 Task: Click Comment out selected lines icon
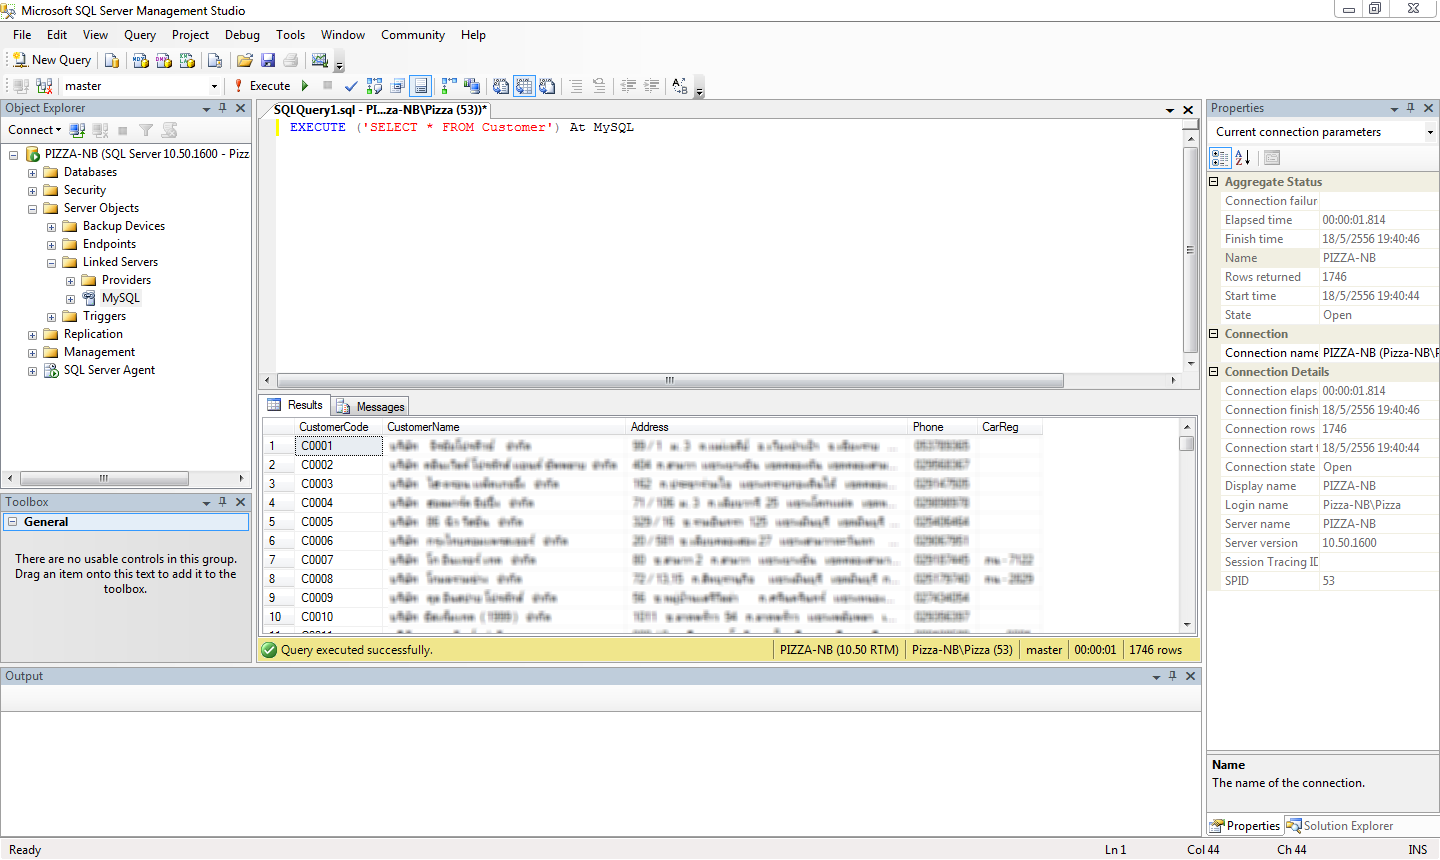[576, 86]
